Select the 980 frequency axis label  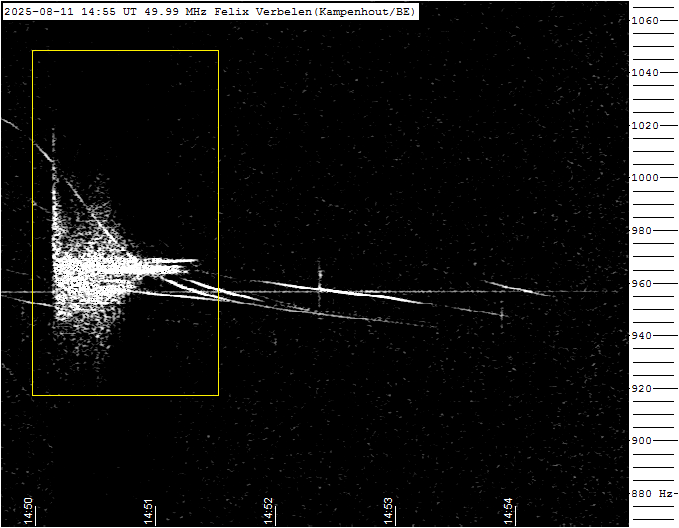click(641, 230)
